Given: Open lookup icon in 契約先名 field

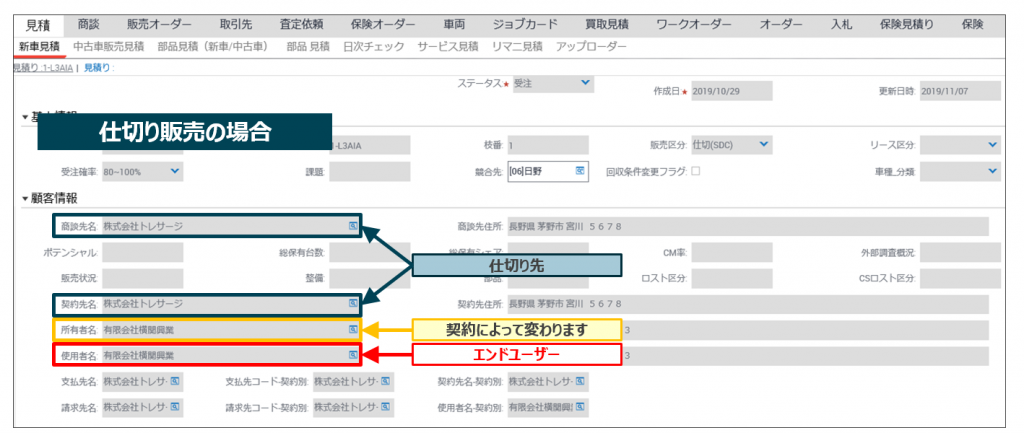Looking at the screenshot, I should pyautogui.click(x=352, y=302).
